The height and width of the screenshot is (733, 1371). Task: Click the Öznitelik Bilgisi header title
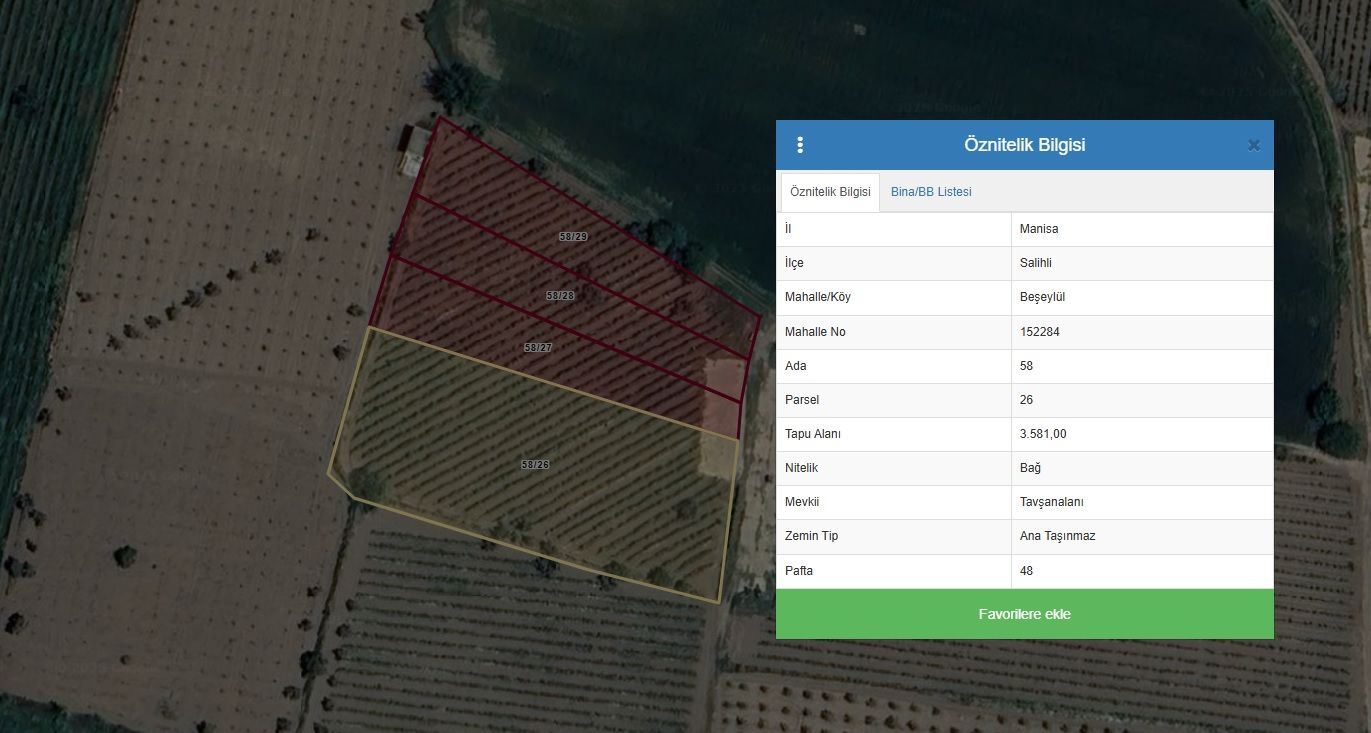(1024, 145)
